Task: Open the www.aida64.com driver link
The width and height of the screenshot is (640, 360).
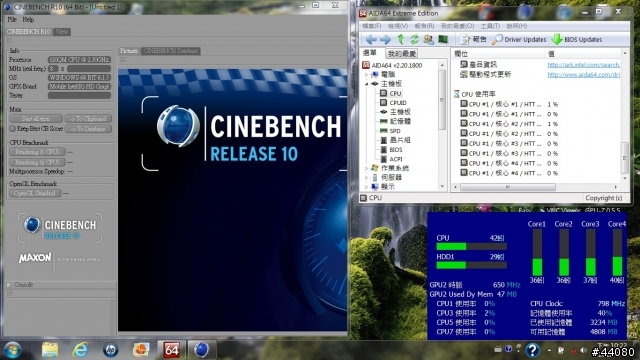Action: [583, 74]
